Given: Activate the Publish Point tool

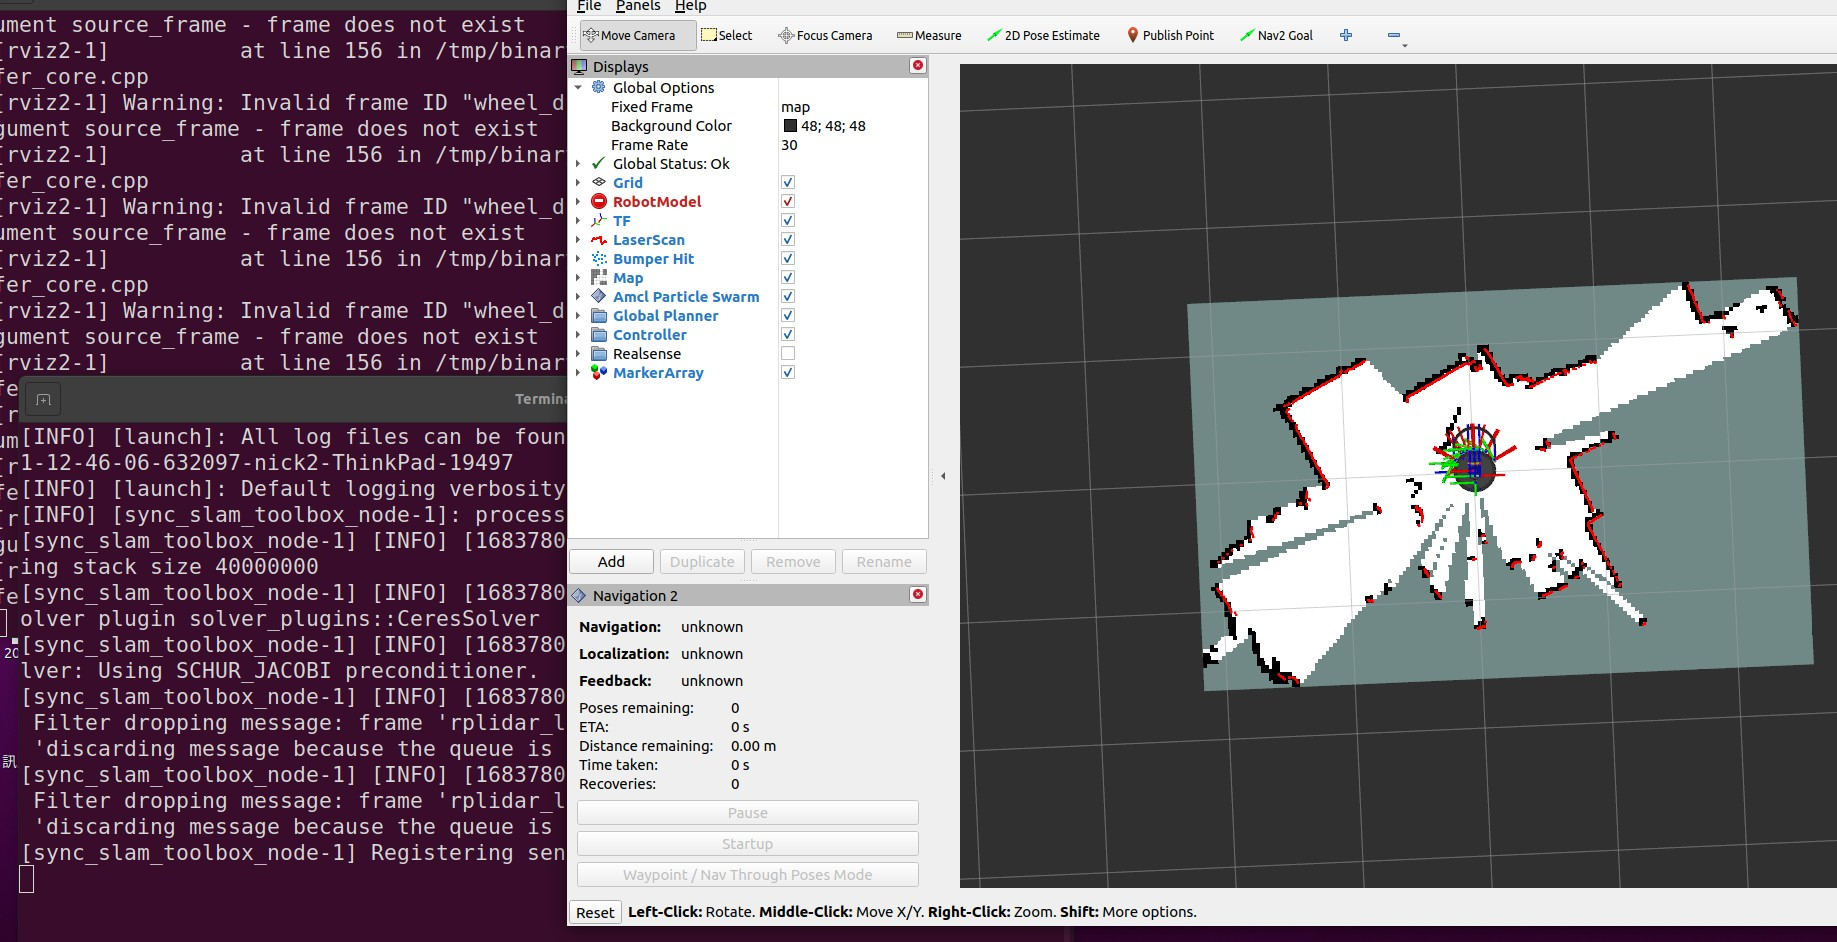Looking at the screenshot, I should coord(1170,35).
